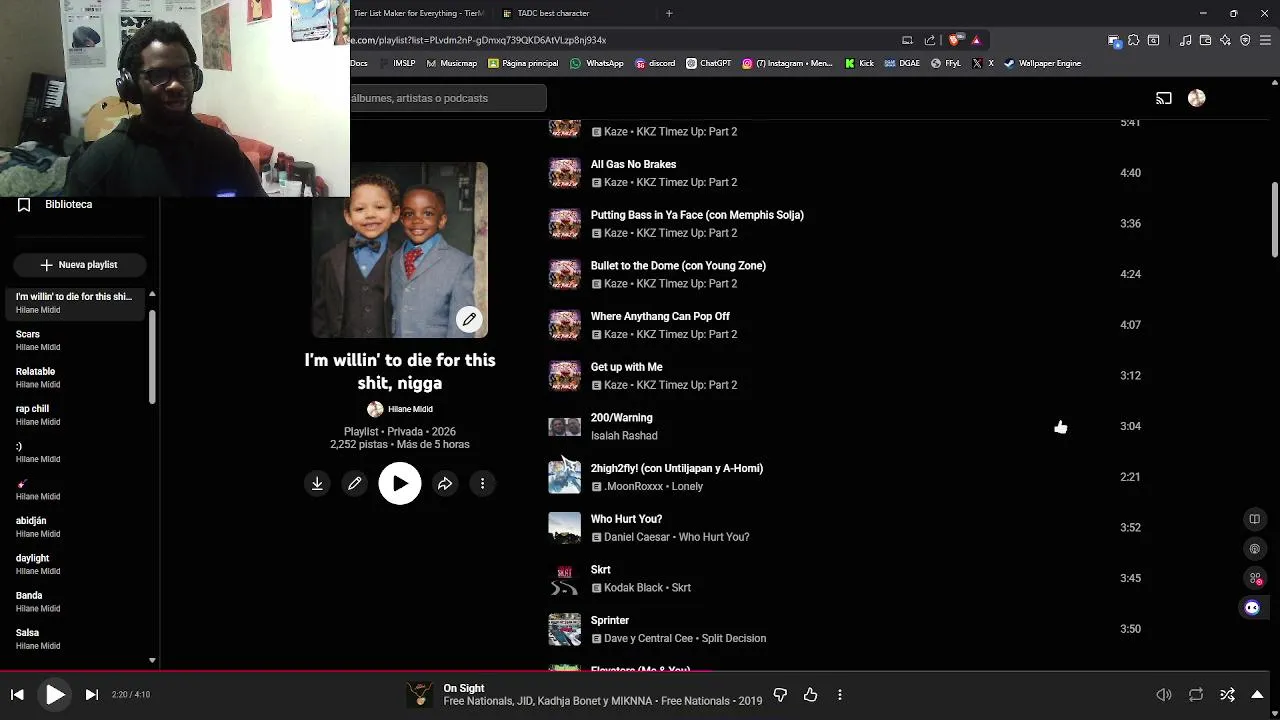
Task: Click the sidebar scroll down arrow
Action: tap(152, 660)
